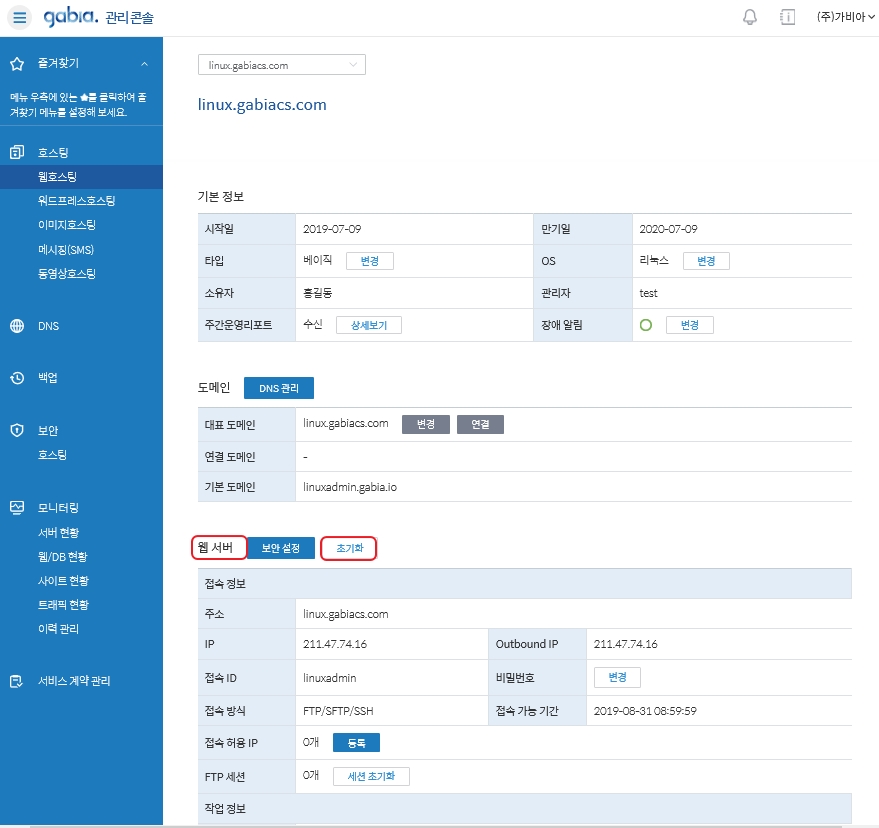Click the 보안 shield icon
The image size is (879, 828).
tap(17, 430)
